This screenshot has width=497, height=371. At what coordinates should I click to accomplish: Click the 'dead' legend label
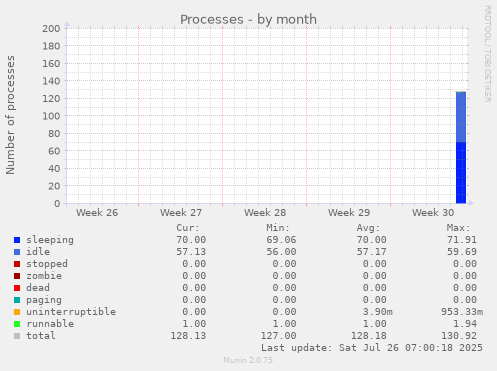(x=38, y=288)
